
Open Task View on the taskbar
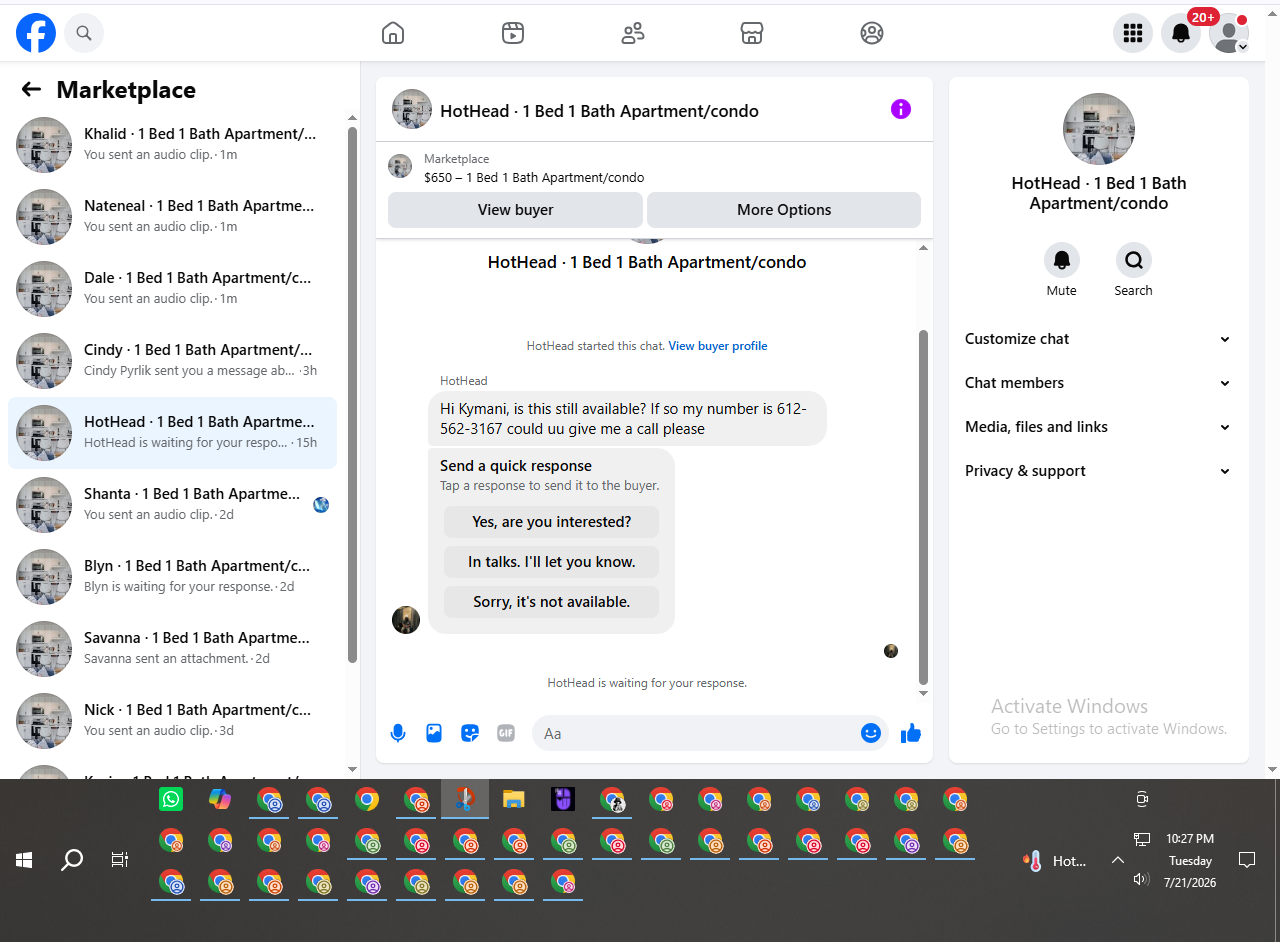[x=120, y=860]
